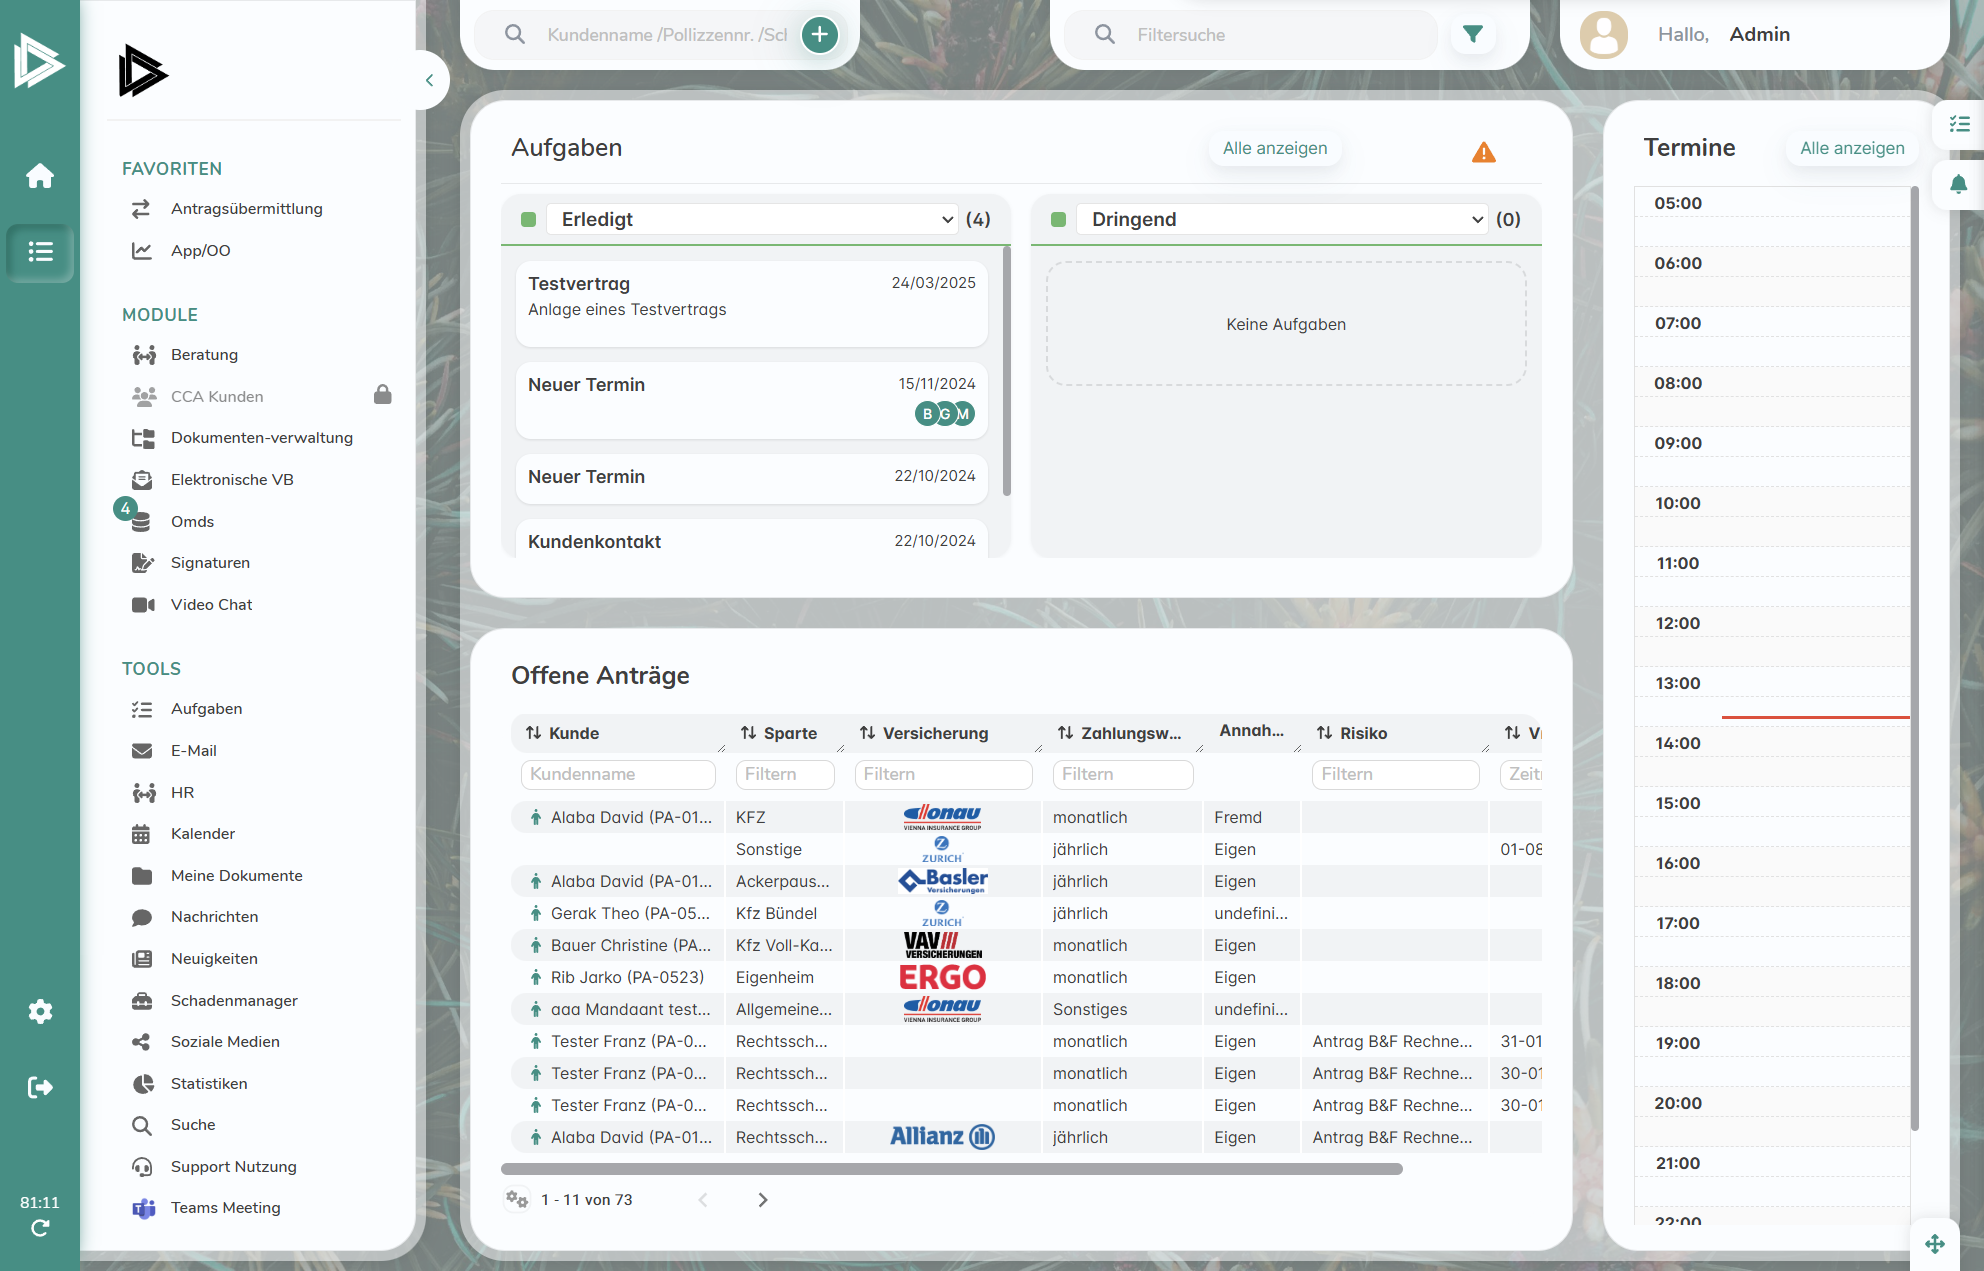The width and height of the screenshot is (1984, 1271).
Task: Click the filter funnel icon
Action: pos(1472,35)
